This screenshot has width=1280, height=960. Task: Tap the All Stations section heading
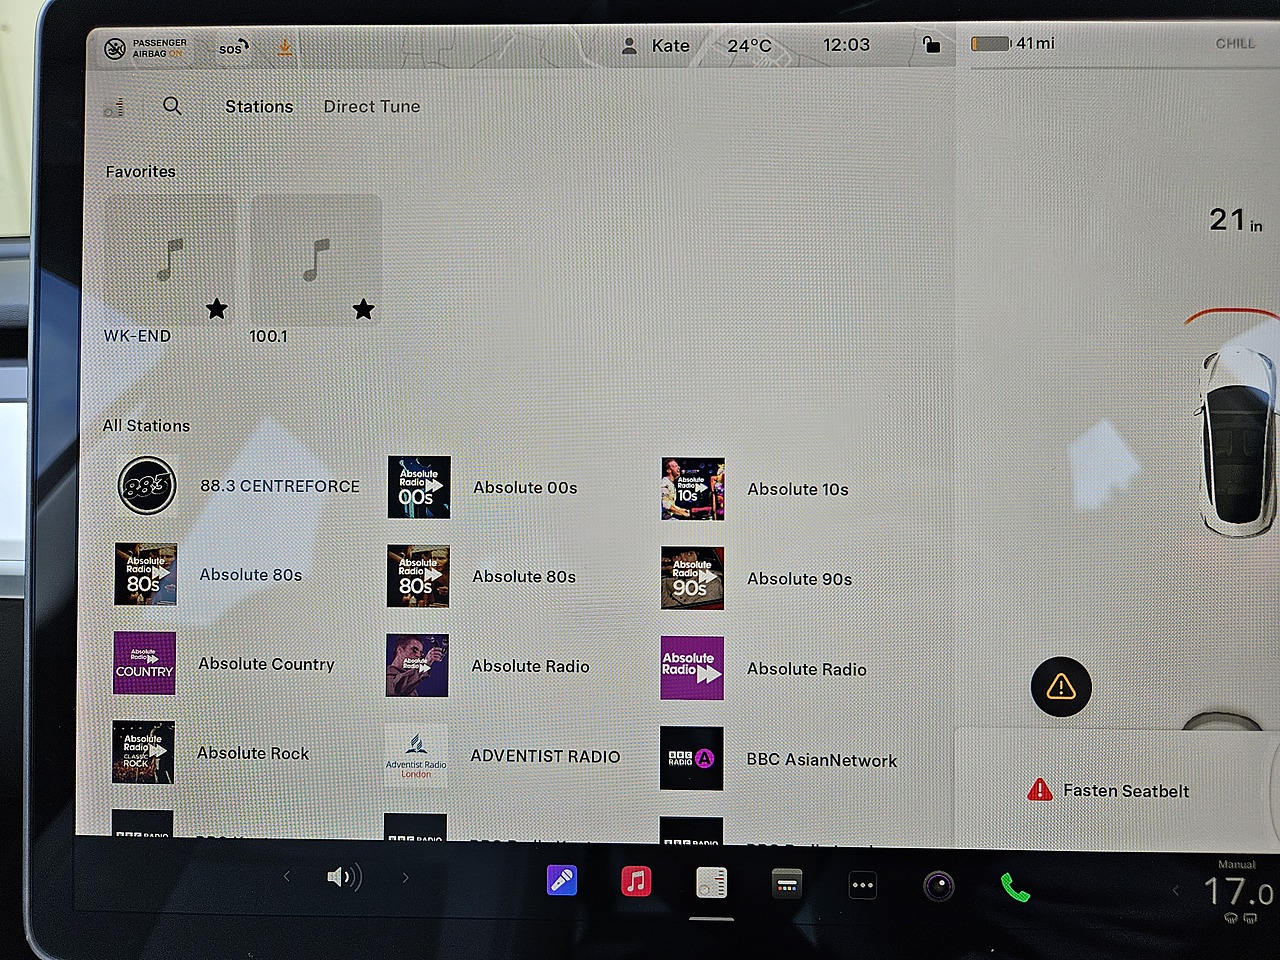click(146, 425)
